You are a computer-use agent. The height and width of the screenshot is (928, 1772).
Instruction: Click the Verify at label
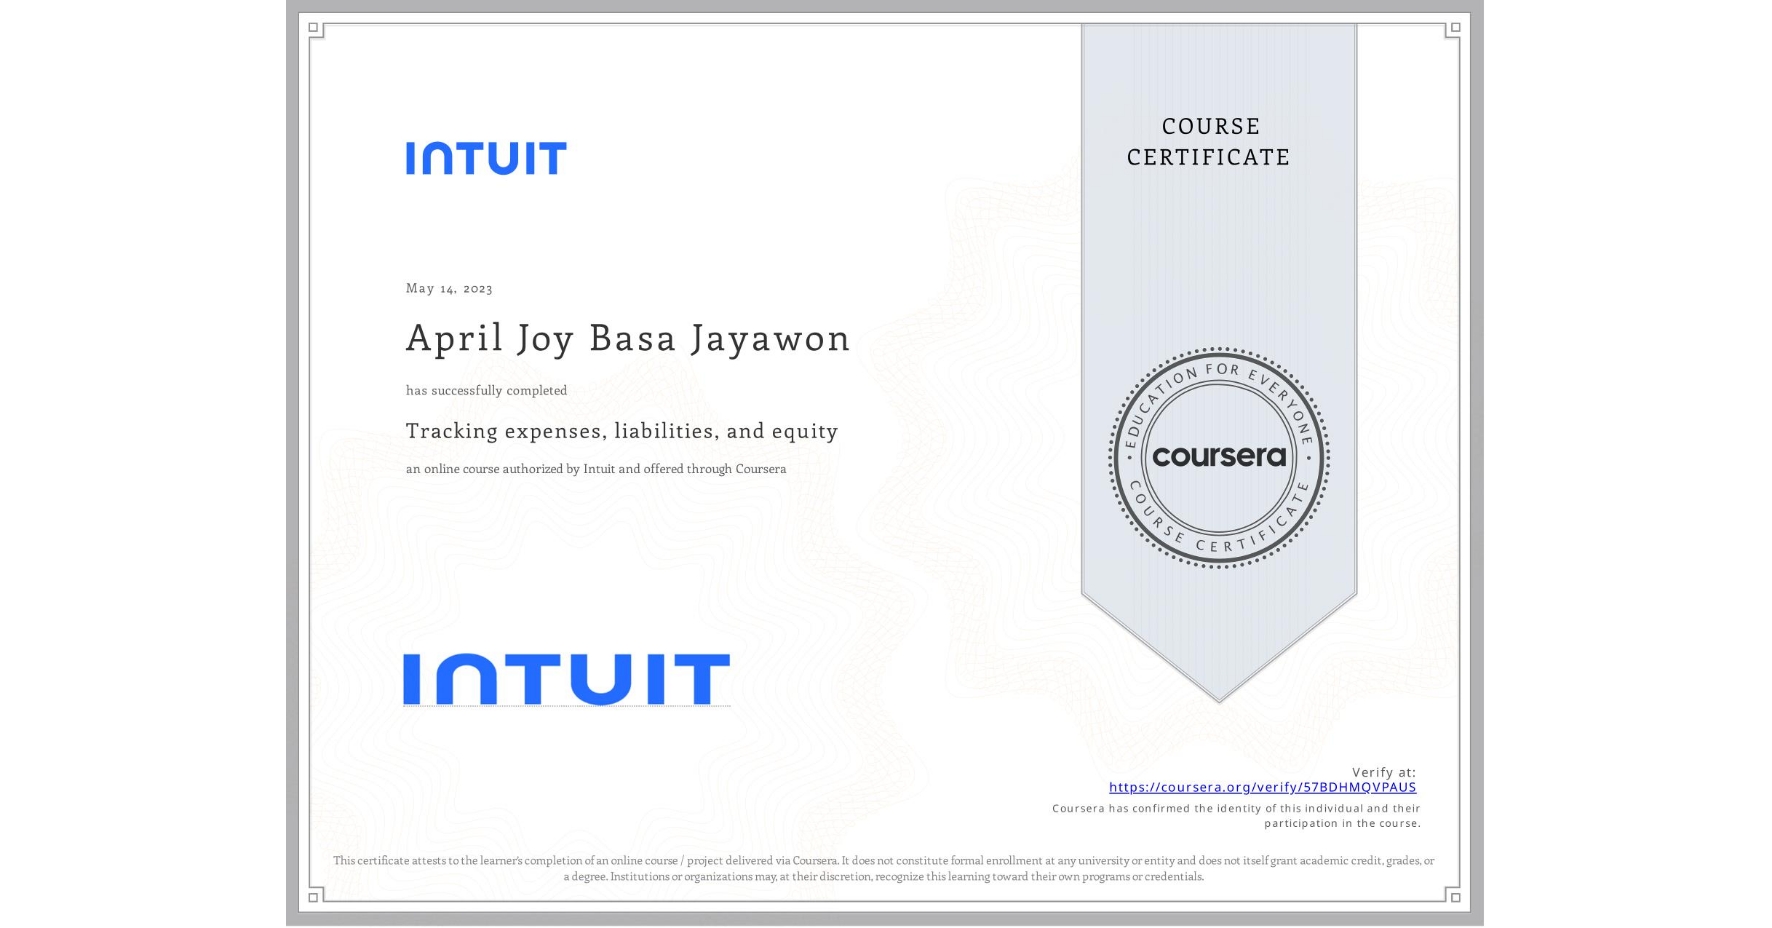tap(1386, 770)
